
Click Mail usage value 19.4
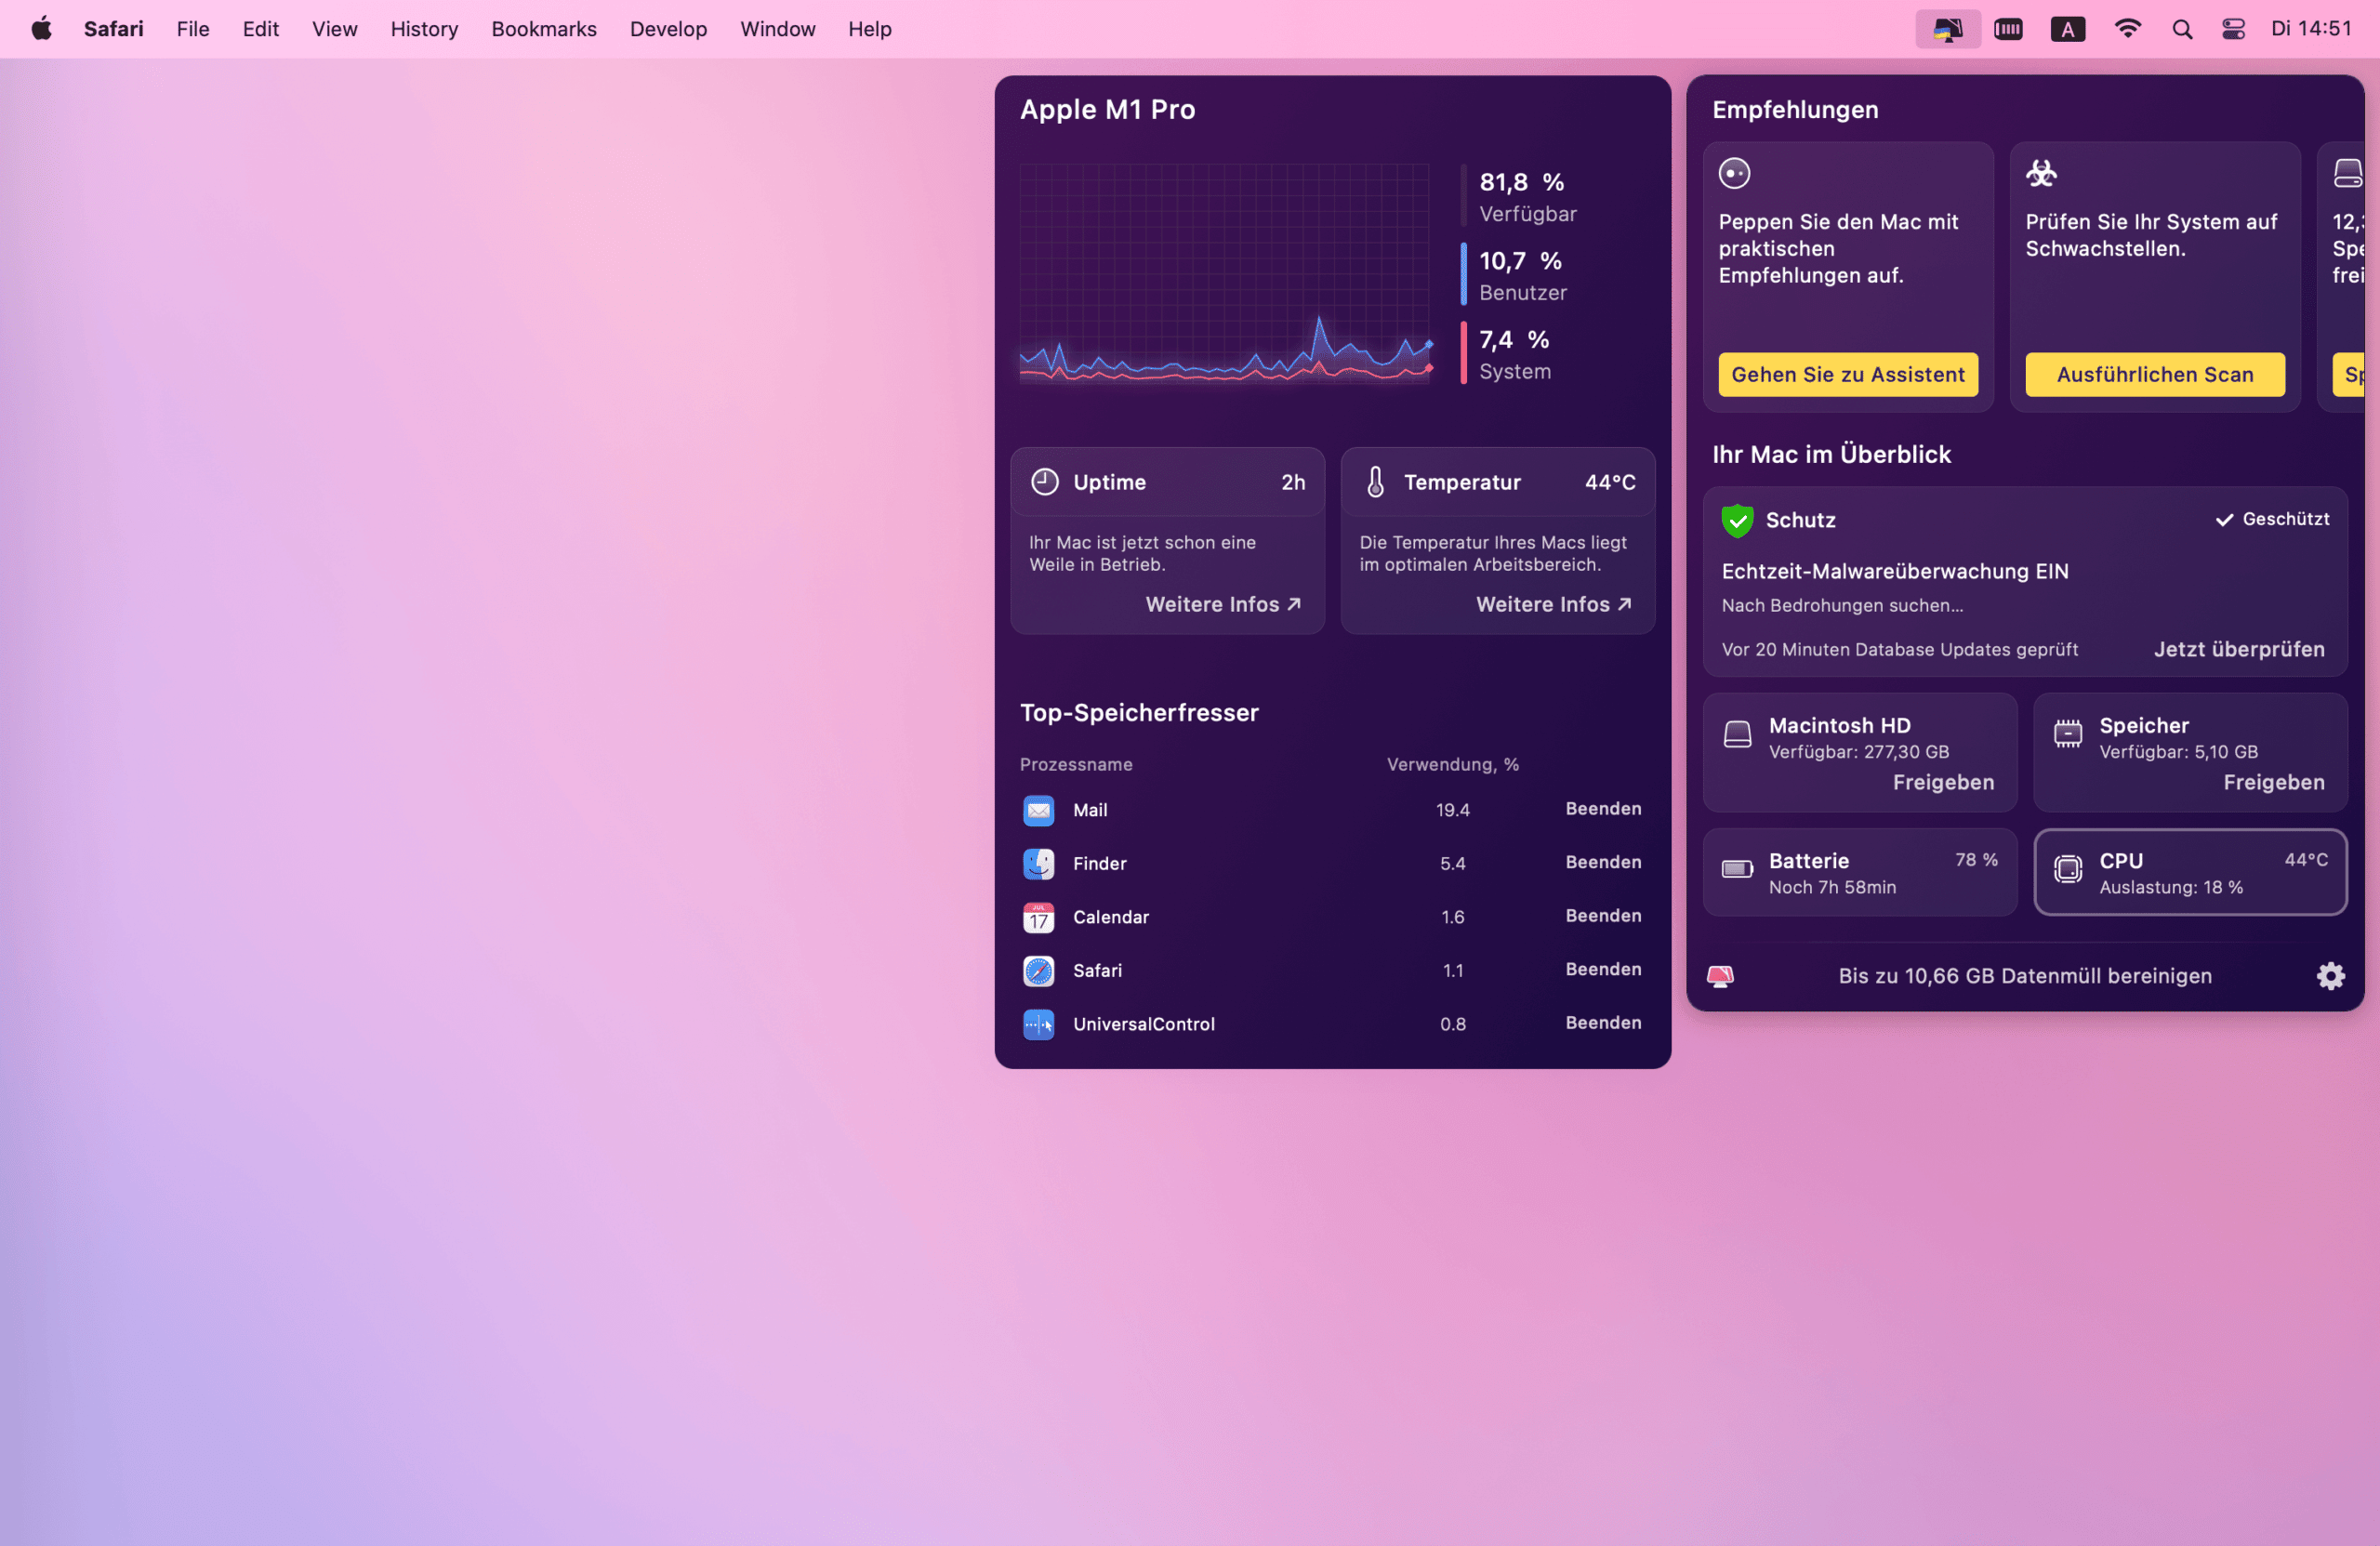click(x=1452, y=810)
